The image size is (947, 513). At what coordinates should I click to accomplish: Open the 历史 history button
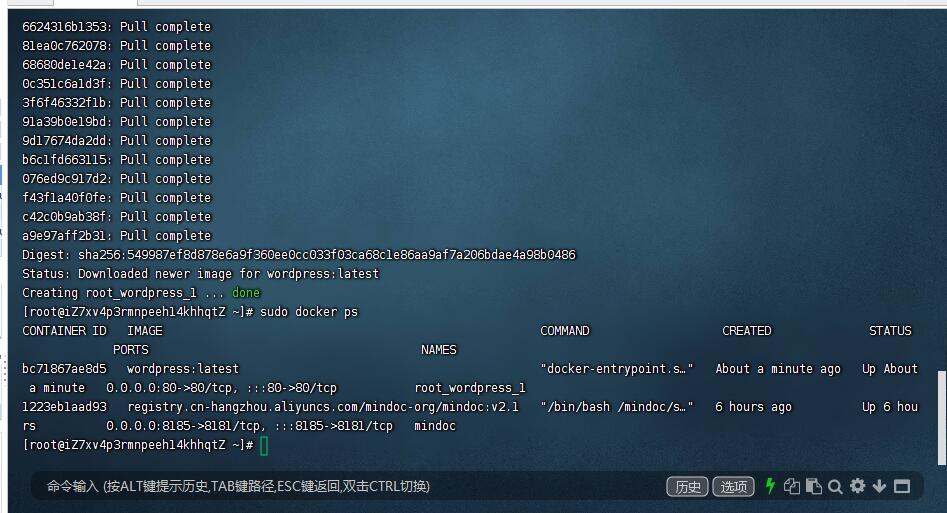point(687,486)
